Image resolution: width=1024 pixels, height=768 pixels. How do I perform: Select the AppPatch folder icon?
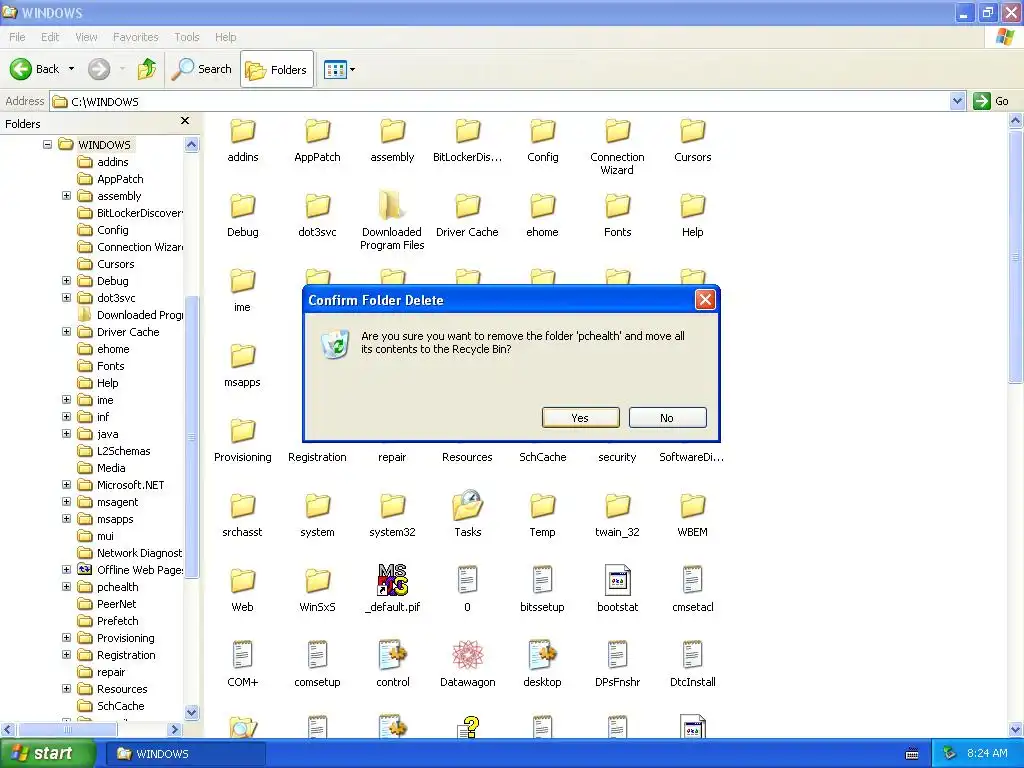coord(317,132)
